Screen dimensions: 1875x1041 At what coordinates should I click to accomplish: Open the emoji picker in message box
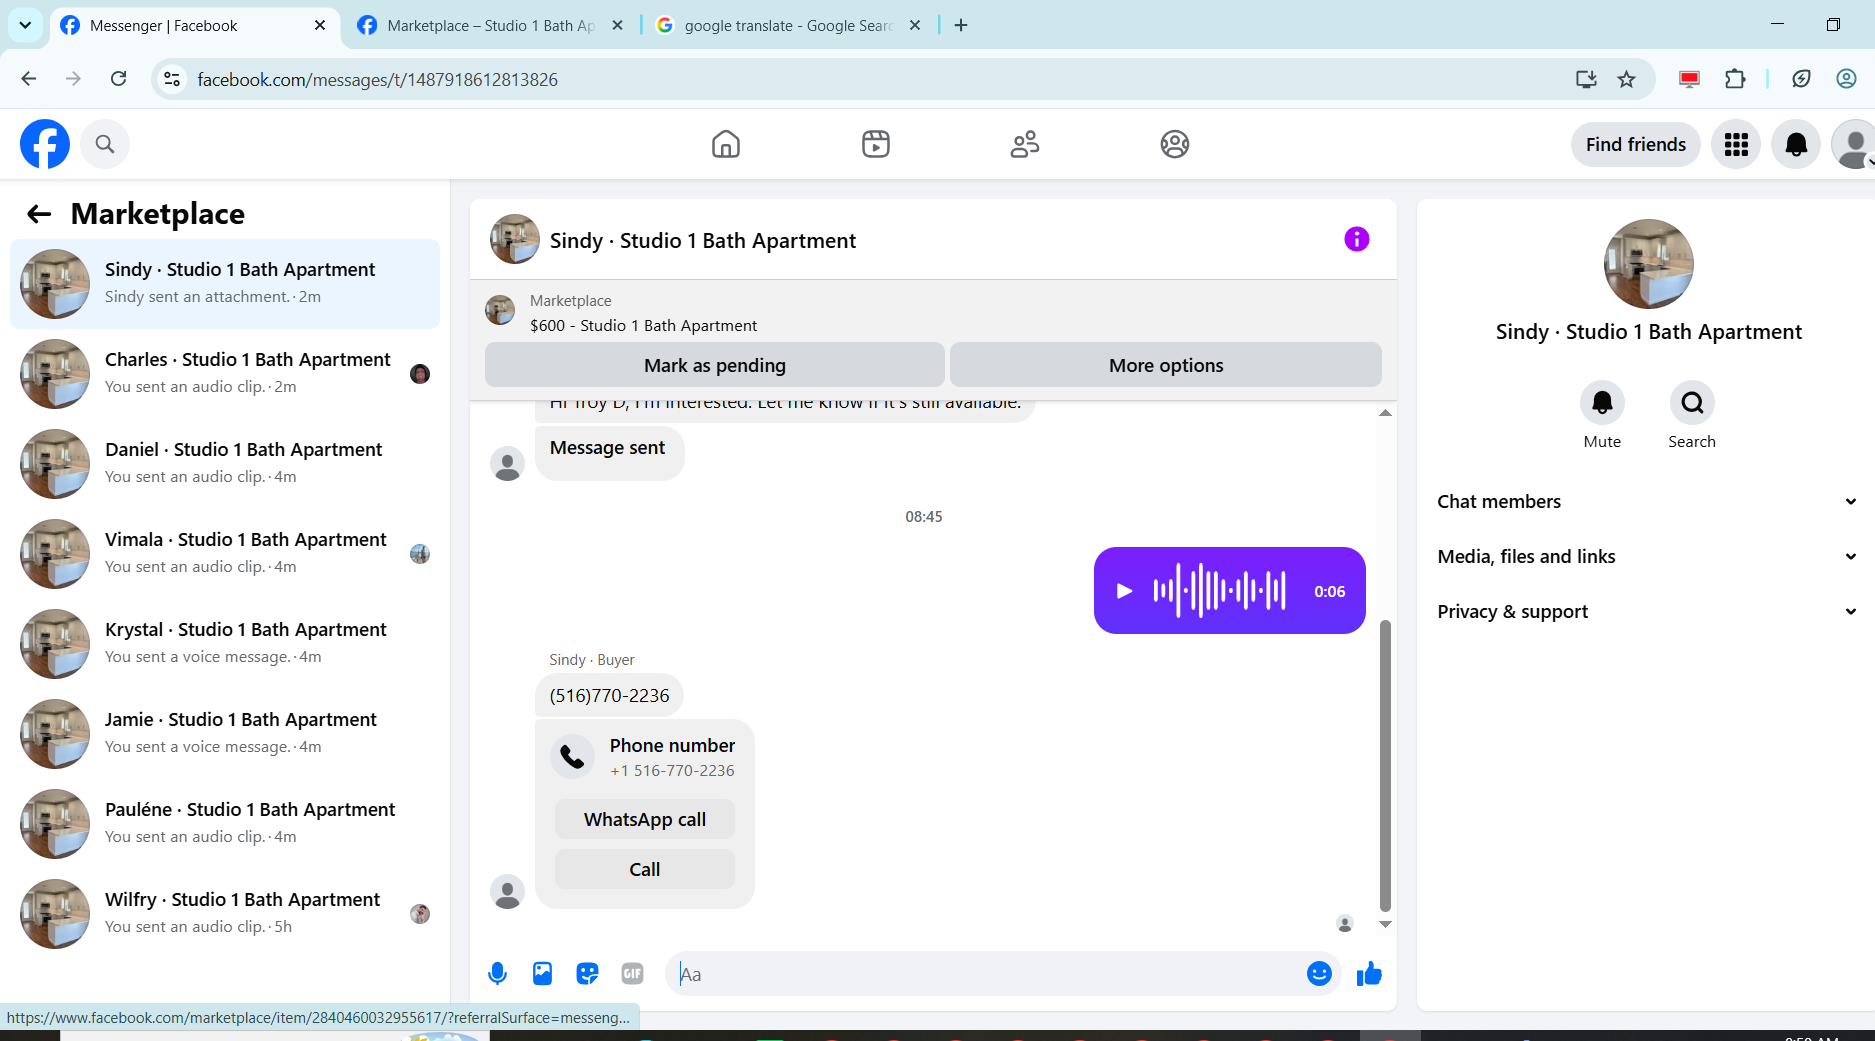pyautogui.click(x=1319, y=973)
